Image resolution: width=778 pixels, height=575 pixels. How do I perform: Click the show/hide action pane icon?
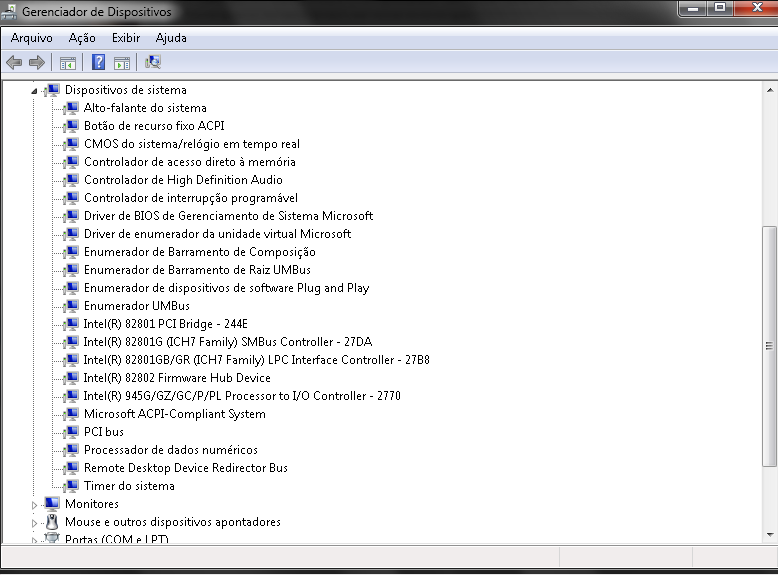pyautogui.click(x=122, y=62)
